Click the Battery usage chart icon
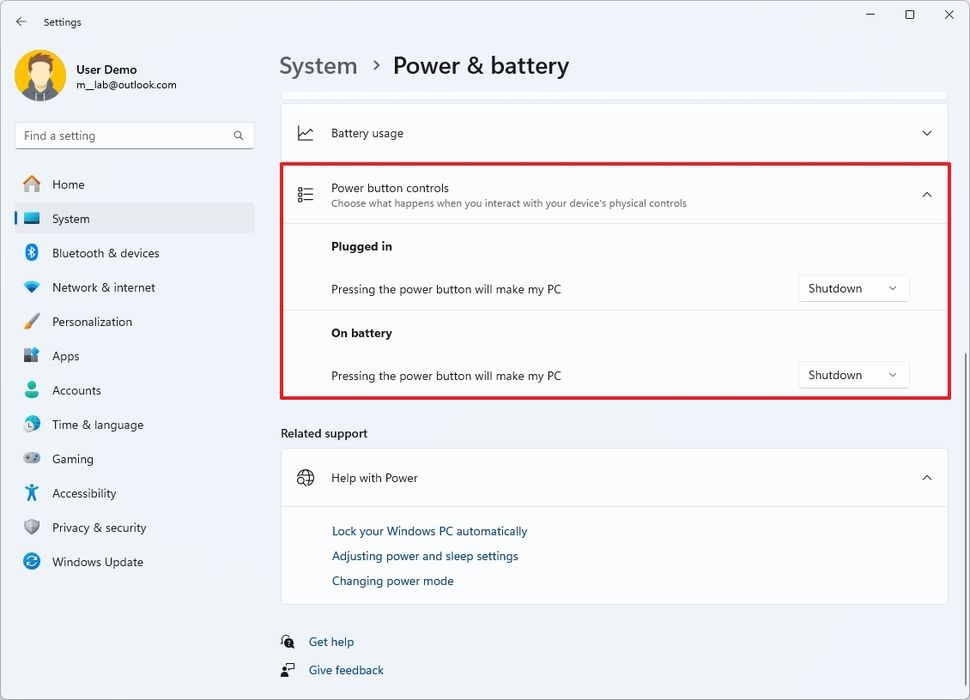The image size is (970, 700). tap(306, 132)
